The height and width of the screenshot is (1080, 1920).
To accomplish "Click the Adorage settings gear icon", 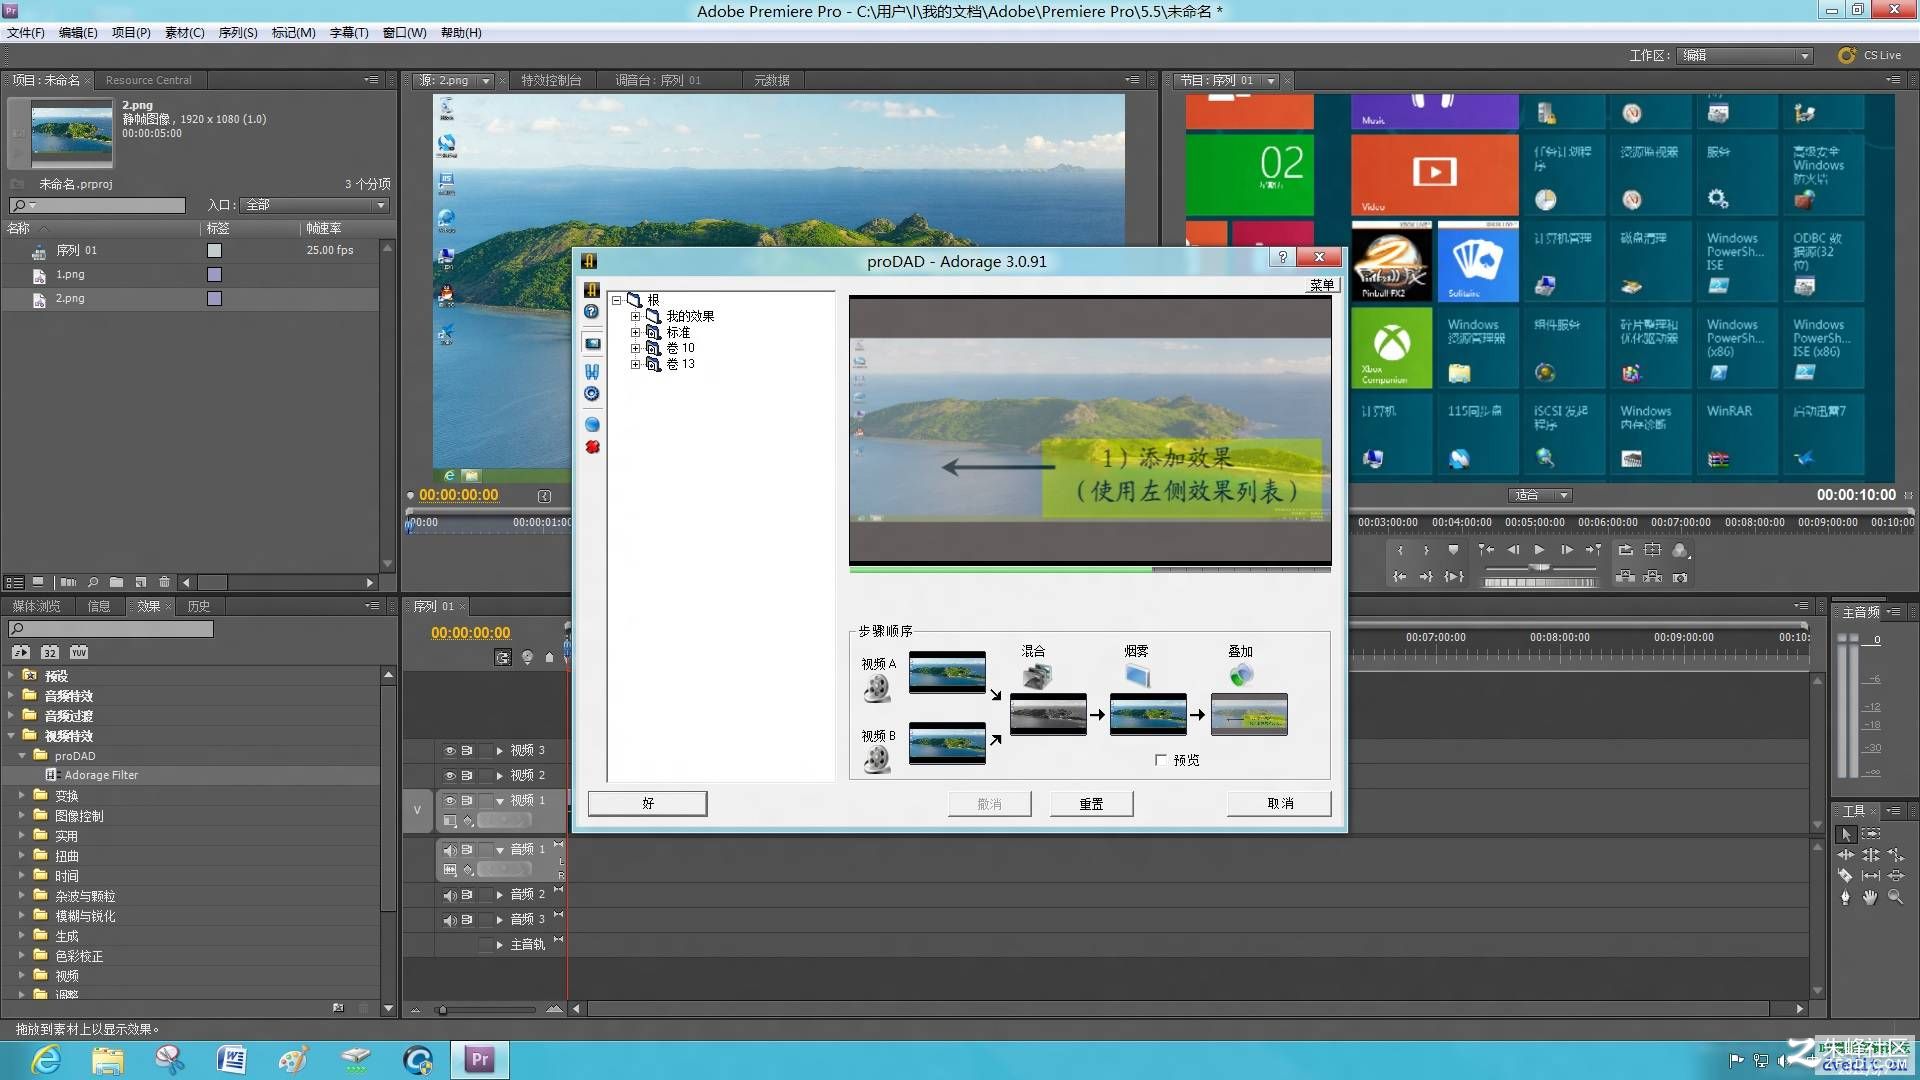I will tap(592, 394).
